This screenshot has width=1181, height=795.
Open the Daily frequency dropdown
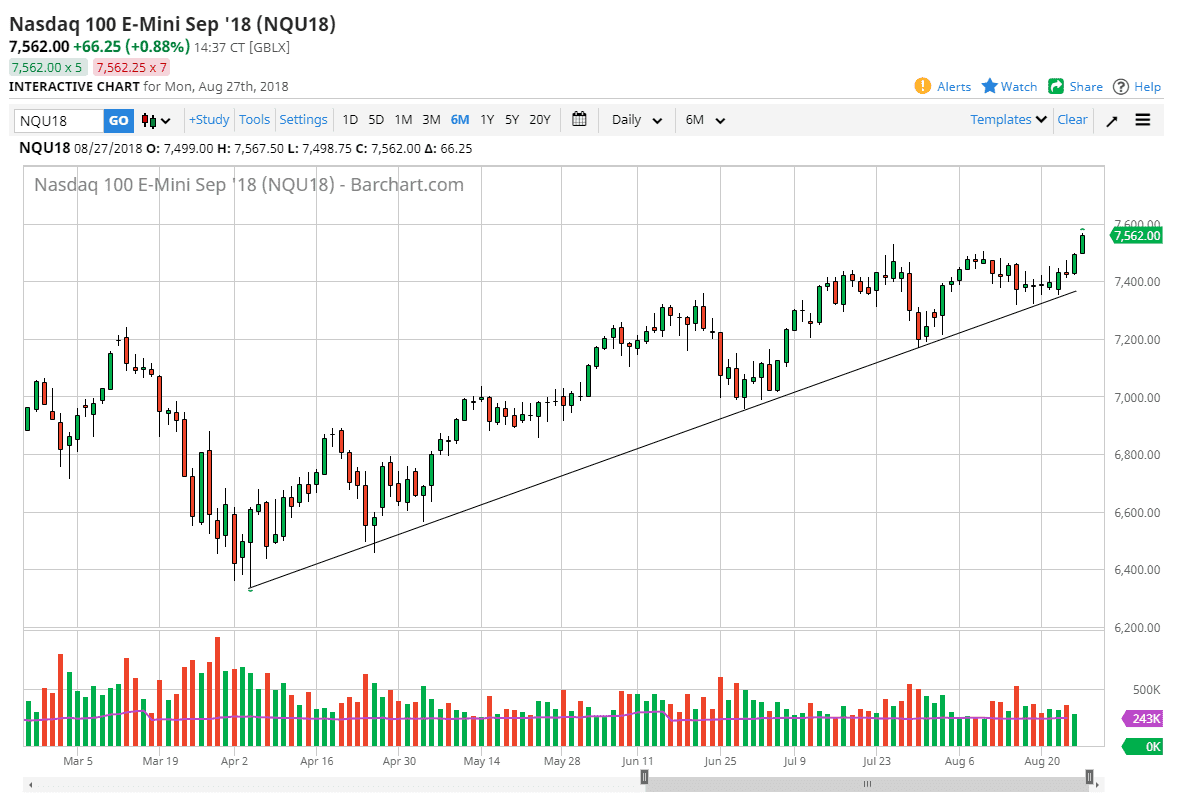tap(634, 119)
